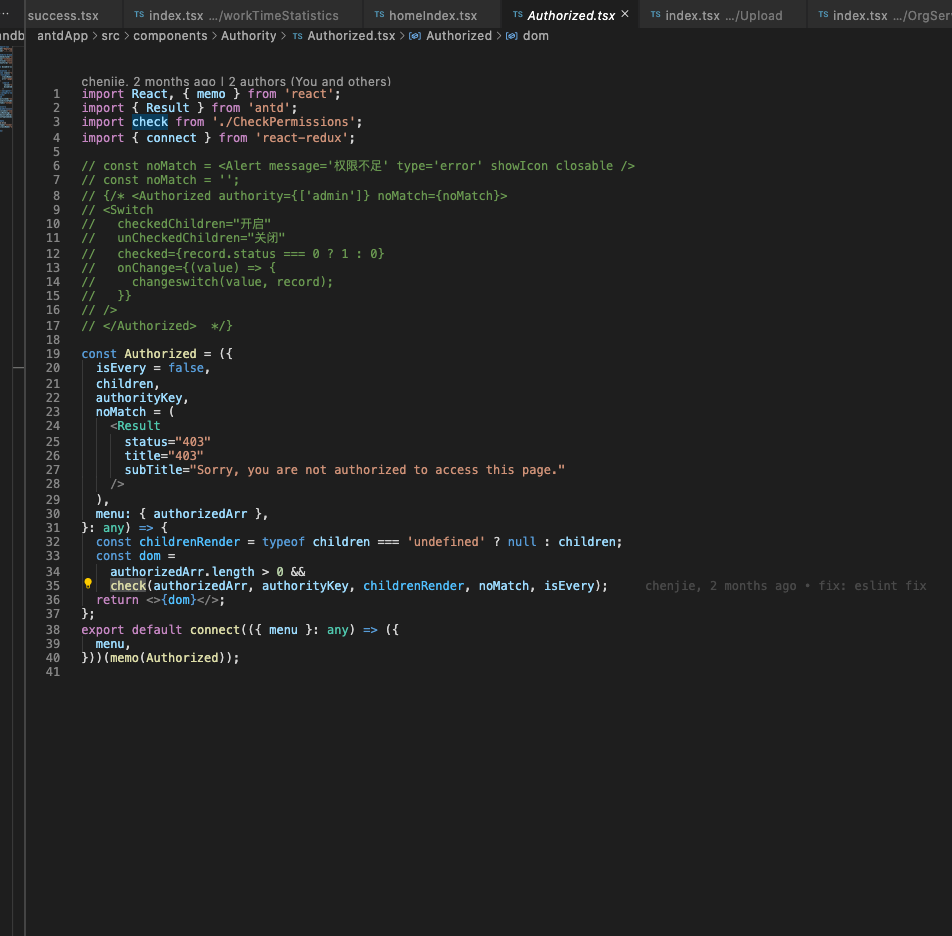Image resolution: width=952 pixels, height=936 pixels.
Task: Open the index.tsx workTimeStatistics tab
Action: click(x=243, y=15)
